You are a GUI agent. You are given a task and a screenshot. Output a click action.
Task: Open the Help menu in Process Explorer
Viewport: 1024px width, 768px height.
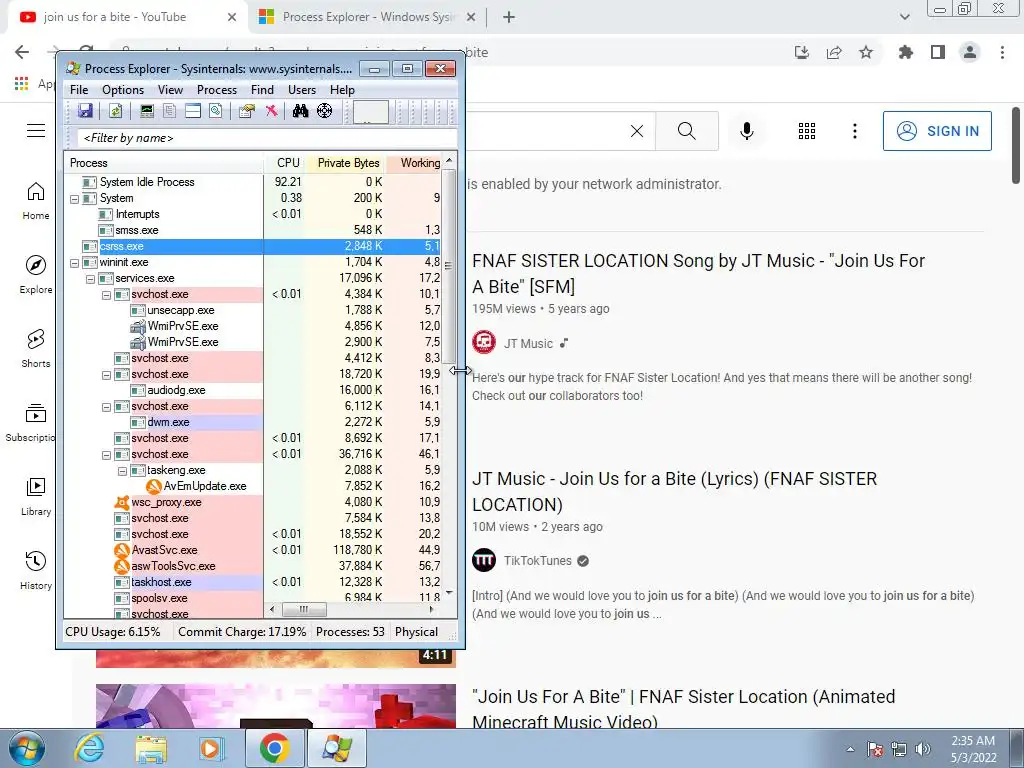coord(342,89)
